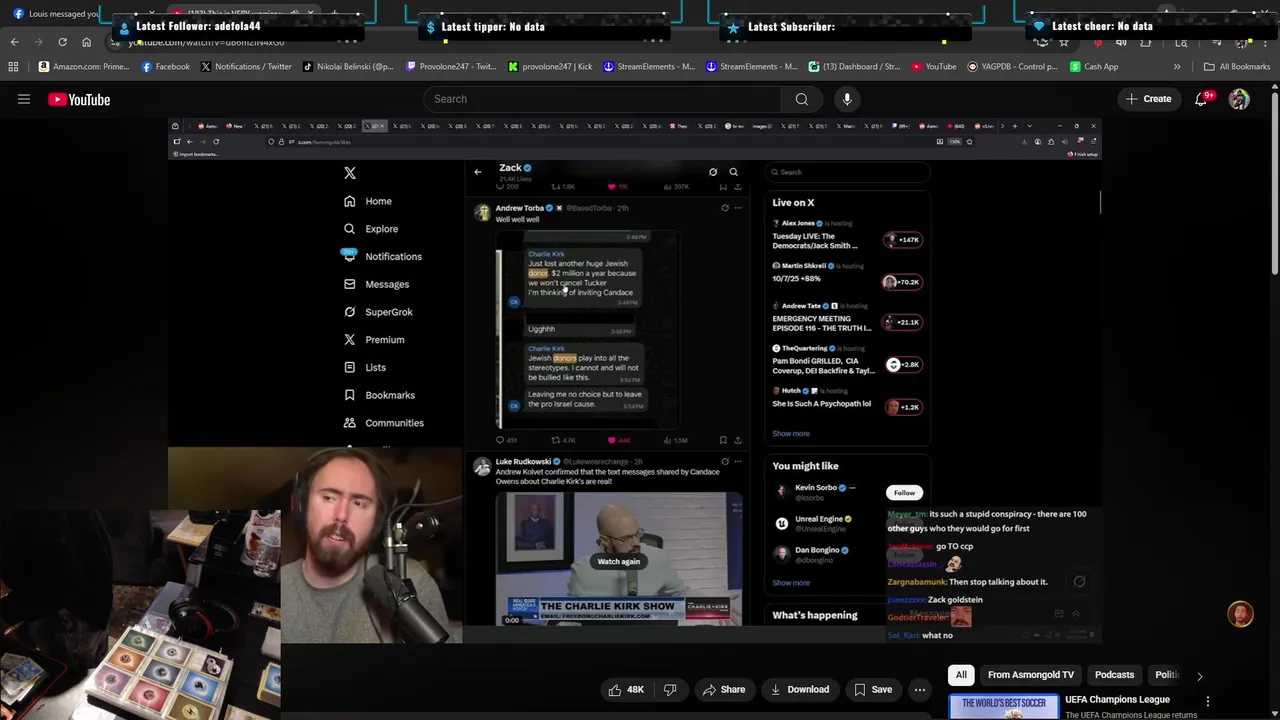This screenshot has height=720, width=1280.
Task: Save the video to a playlist
Action: [872, 689]
